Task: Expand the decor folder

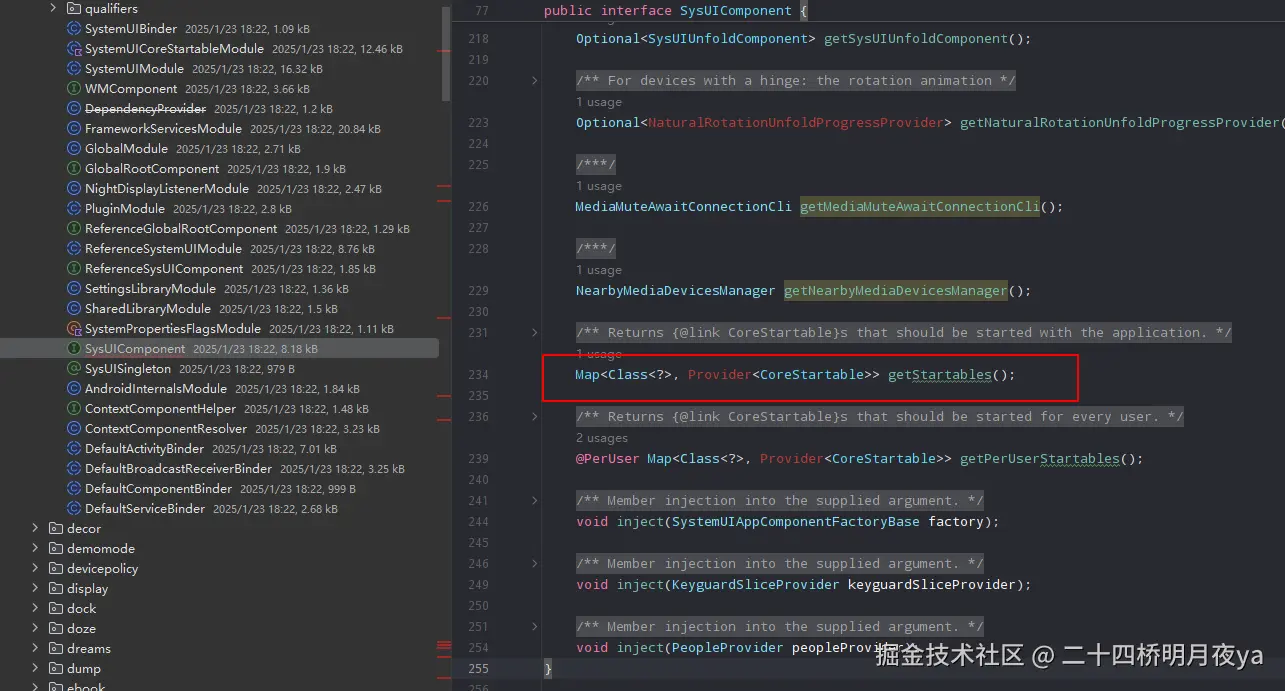Action: tap(35, 528)
